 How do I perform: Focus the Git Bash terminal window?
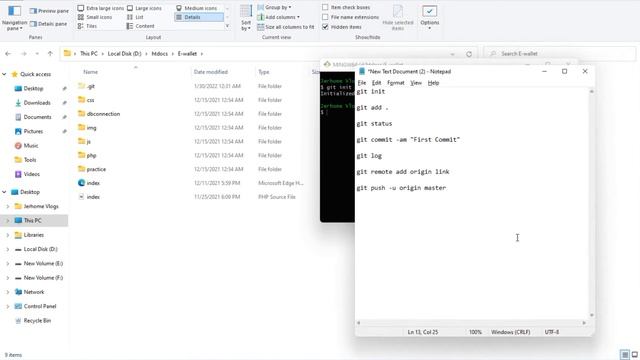coord(337,163)
